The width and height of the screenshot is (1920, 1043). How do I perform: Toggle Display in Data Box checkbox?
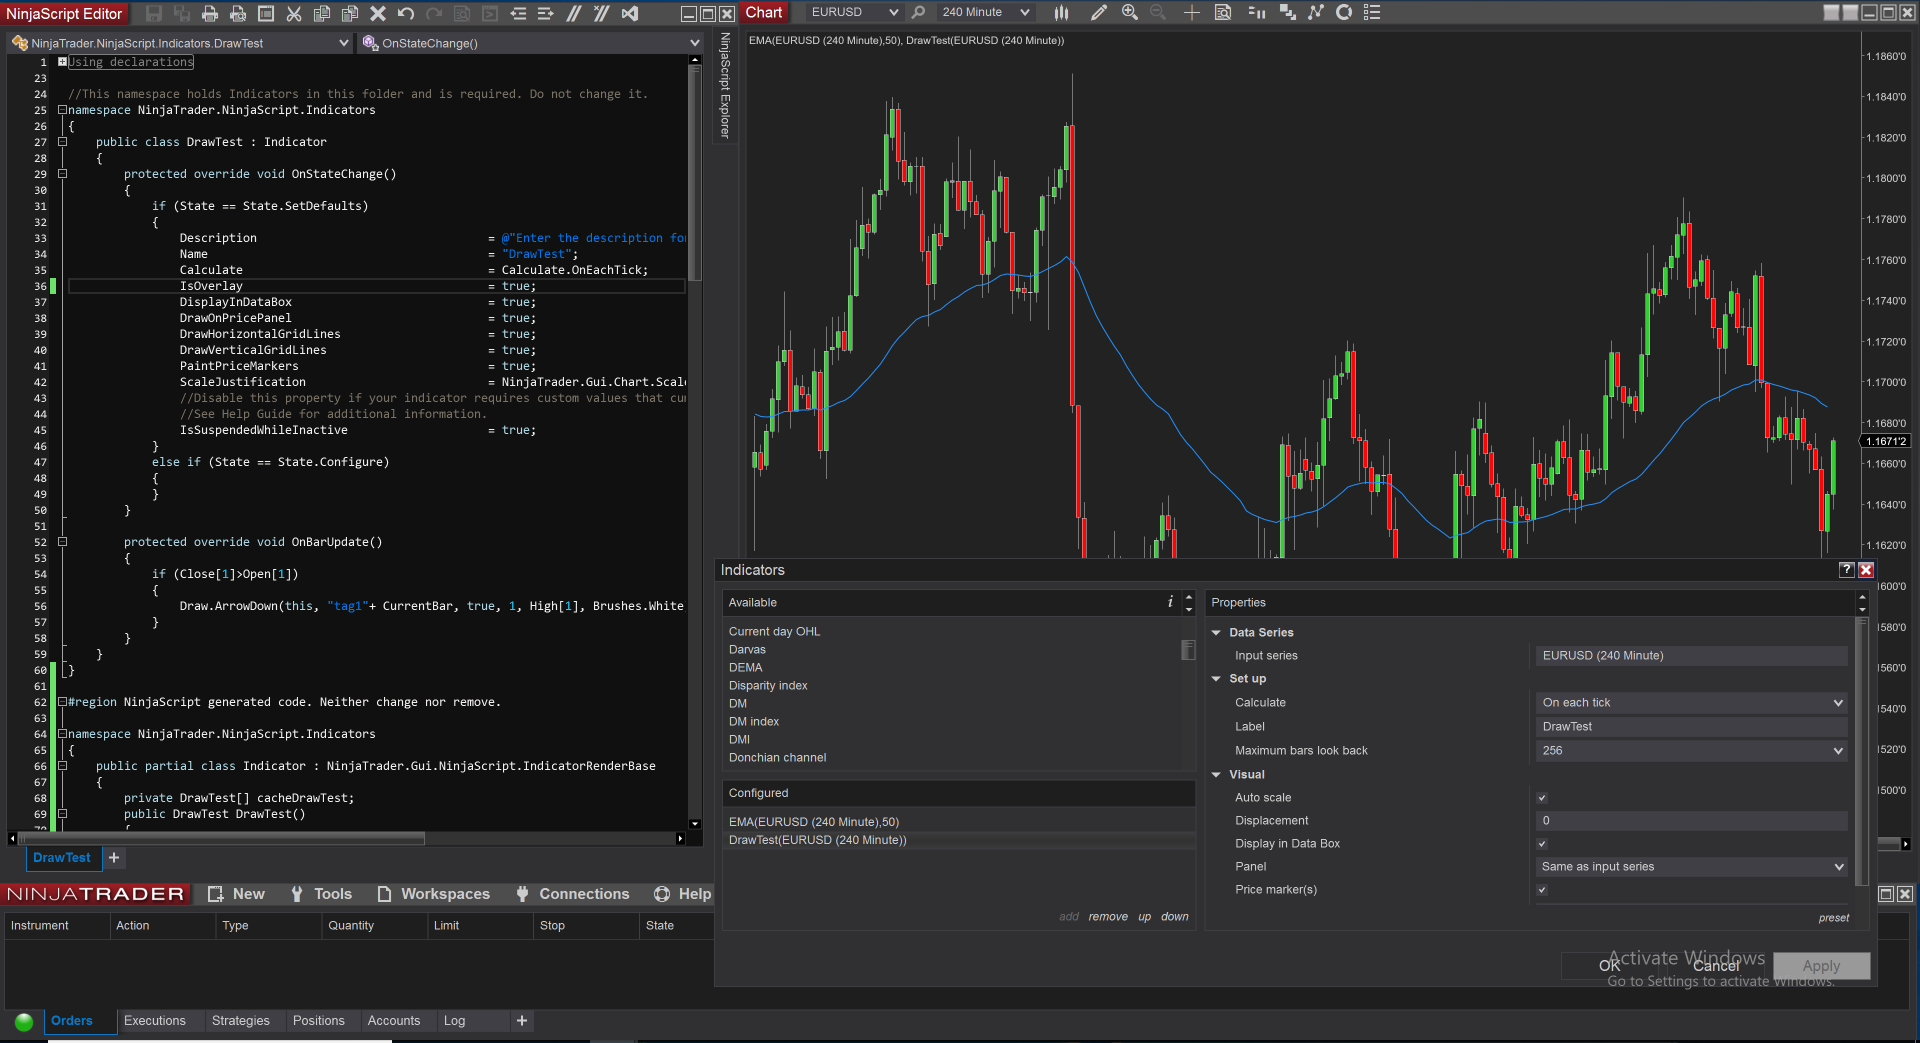tap(1542, 844)
